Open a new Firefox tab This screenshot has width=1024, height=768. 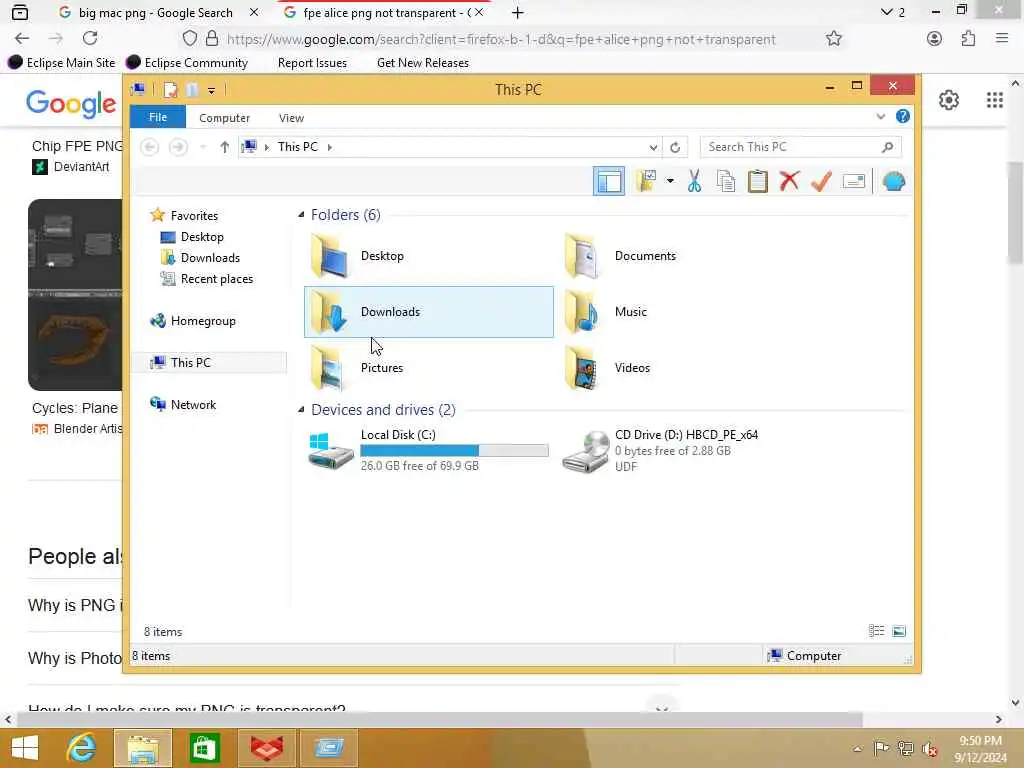(x=518, y=13)
